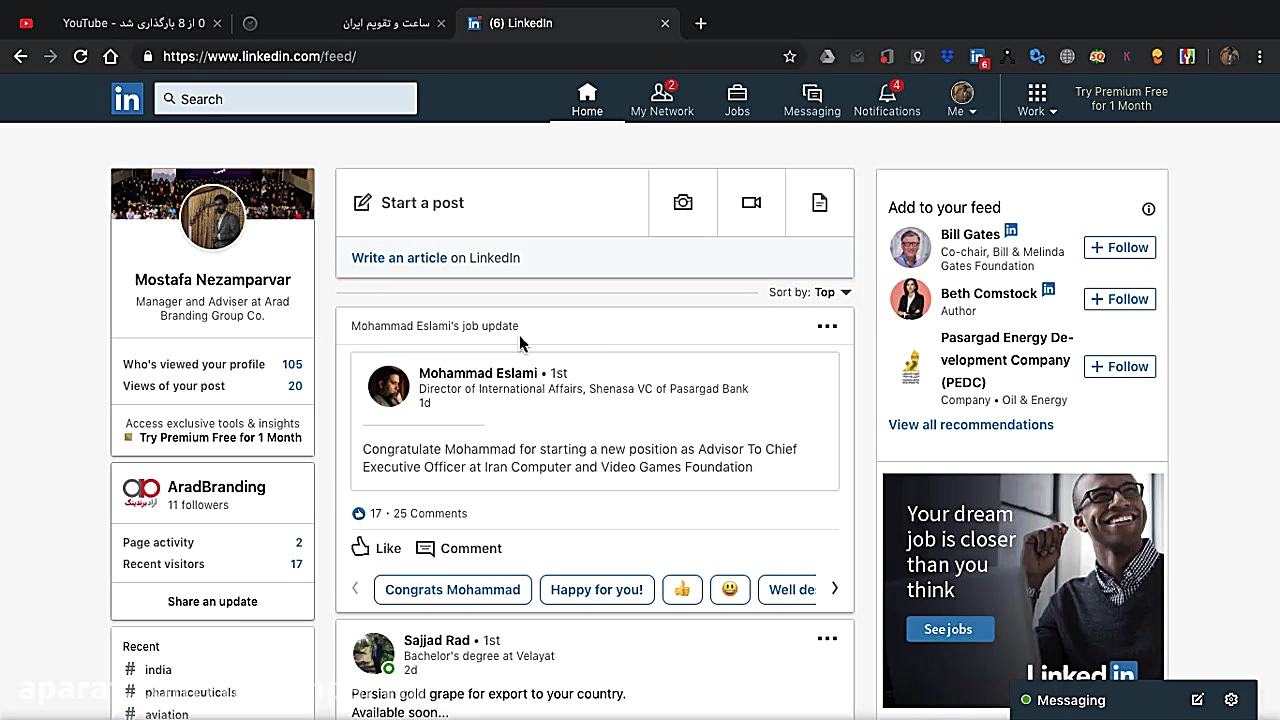Select the Jobs briefcase icon
This screenshot has width=1280, height=720.
tap(737, 95)
